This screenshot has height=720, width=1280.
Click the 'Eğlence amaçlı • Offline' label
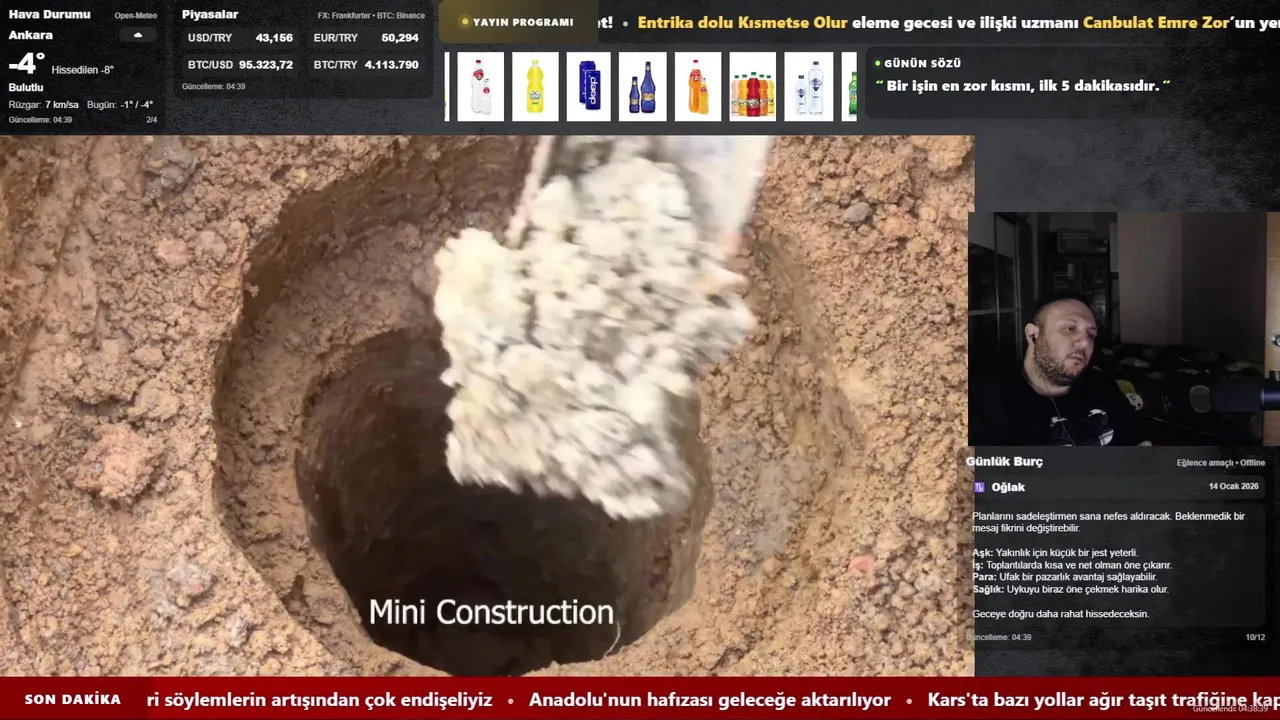point(1221,463)
